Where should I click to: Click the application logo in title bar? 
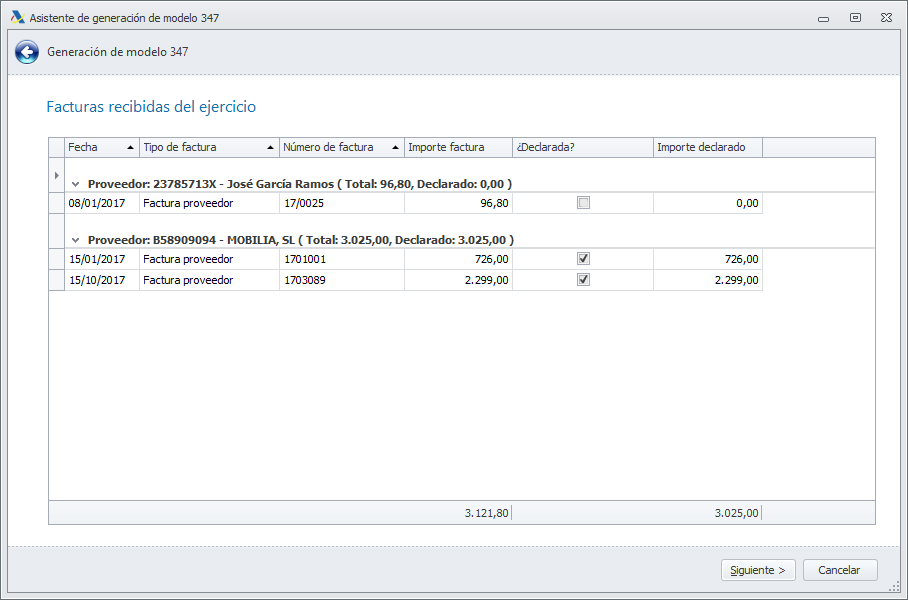point(17,17)
